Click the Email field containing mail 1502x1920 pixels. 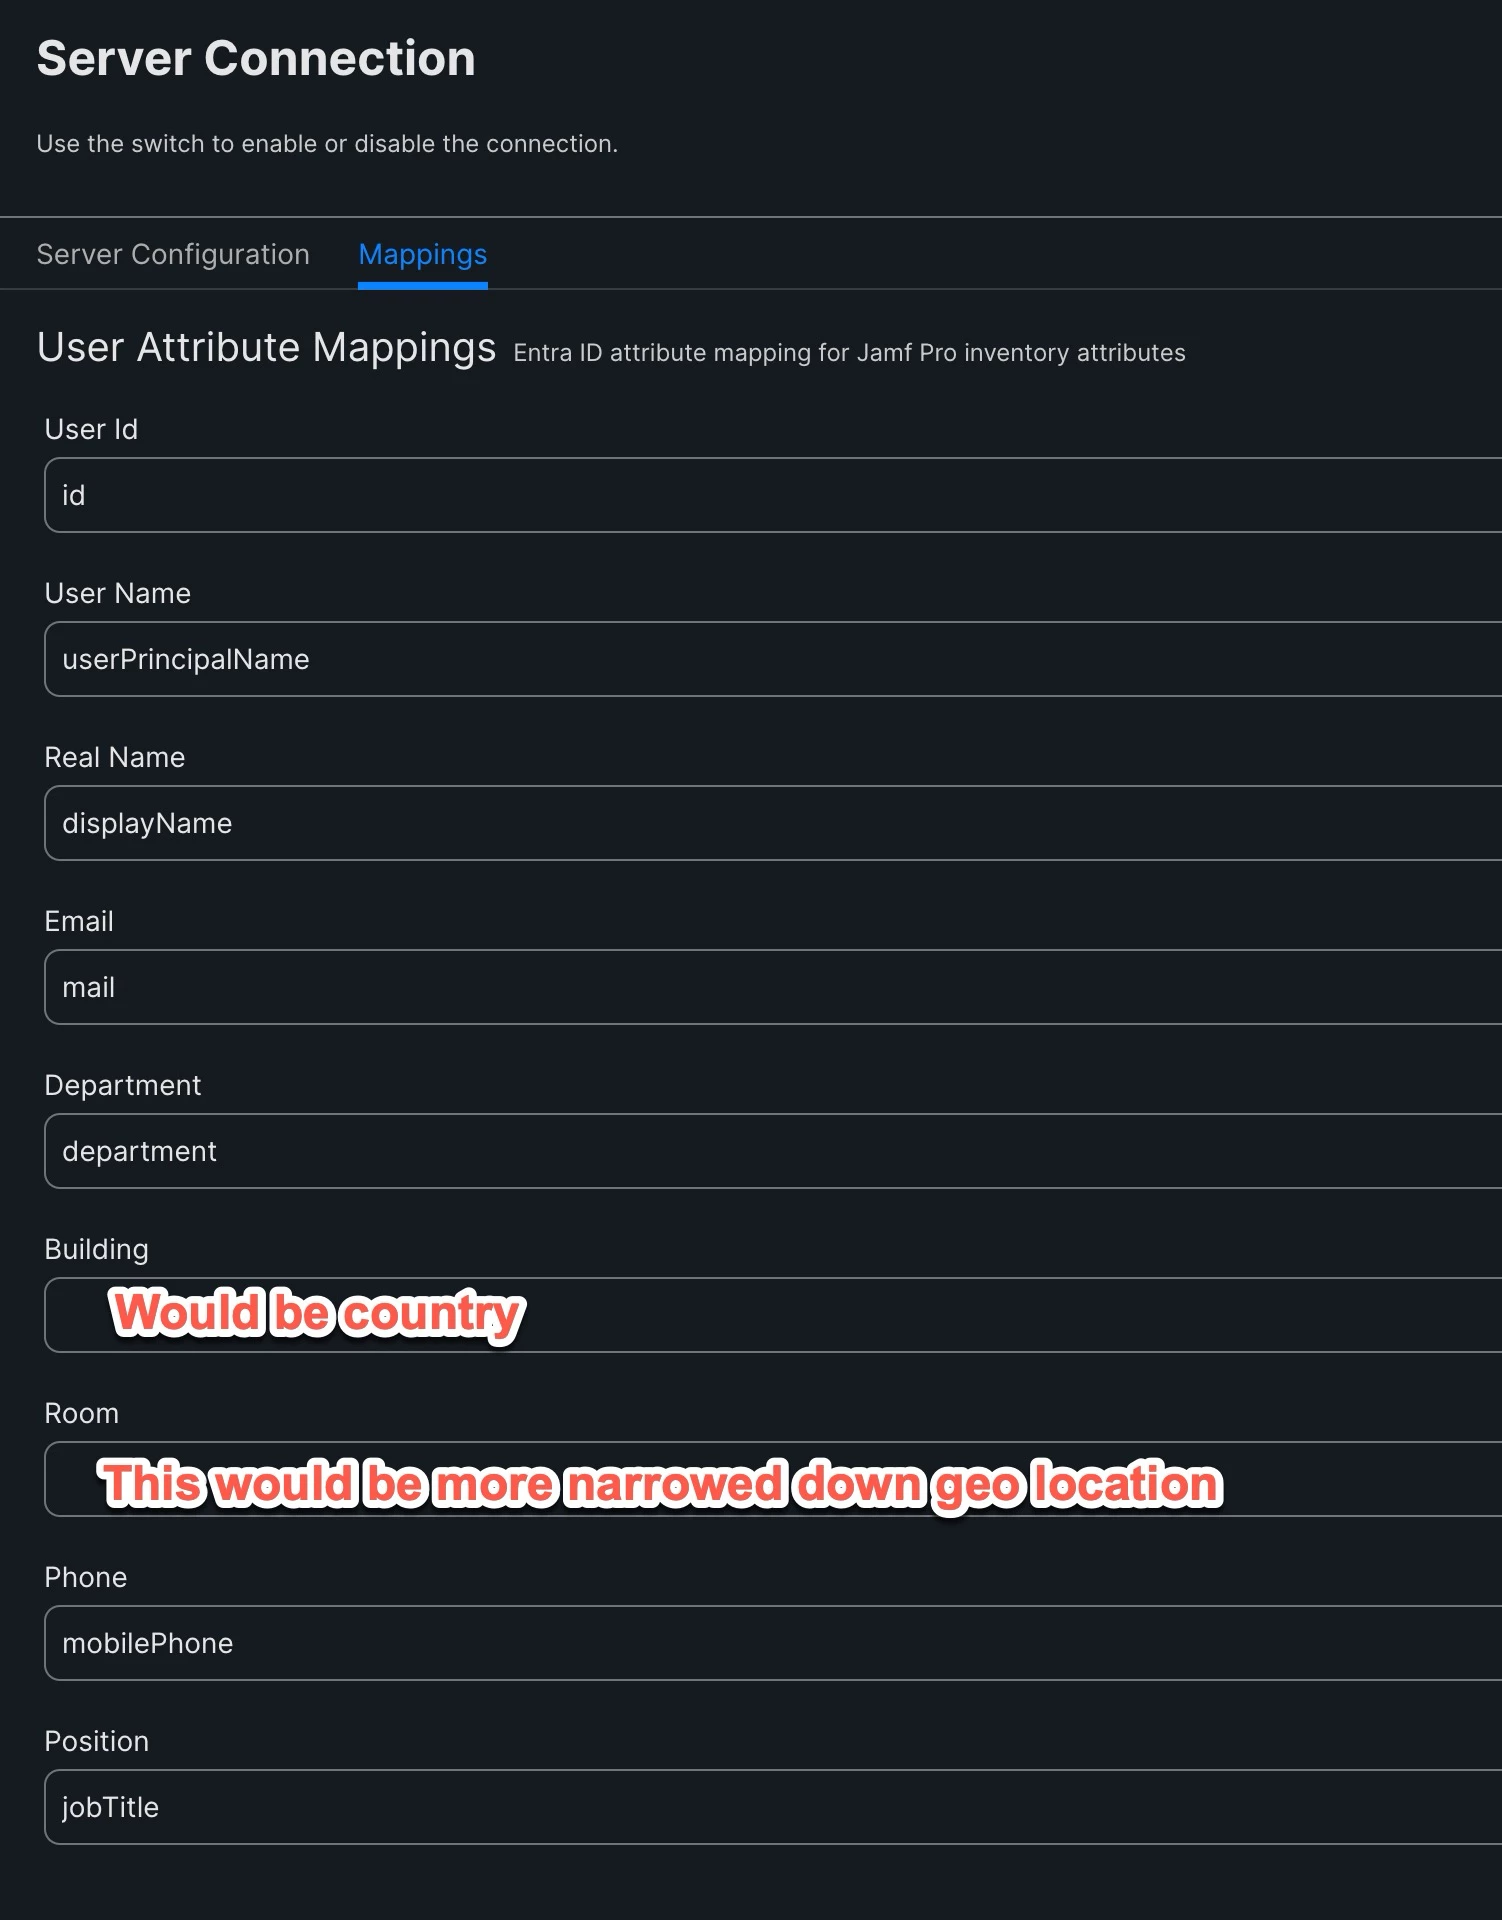pos(773,987)
